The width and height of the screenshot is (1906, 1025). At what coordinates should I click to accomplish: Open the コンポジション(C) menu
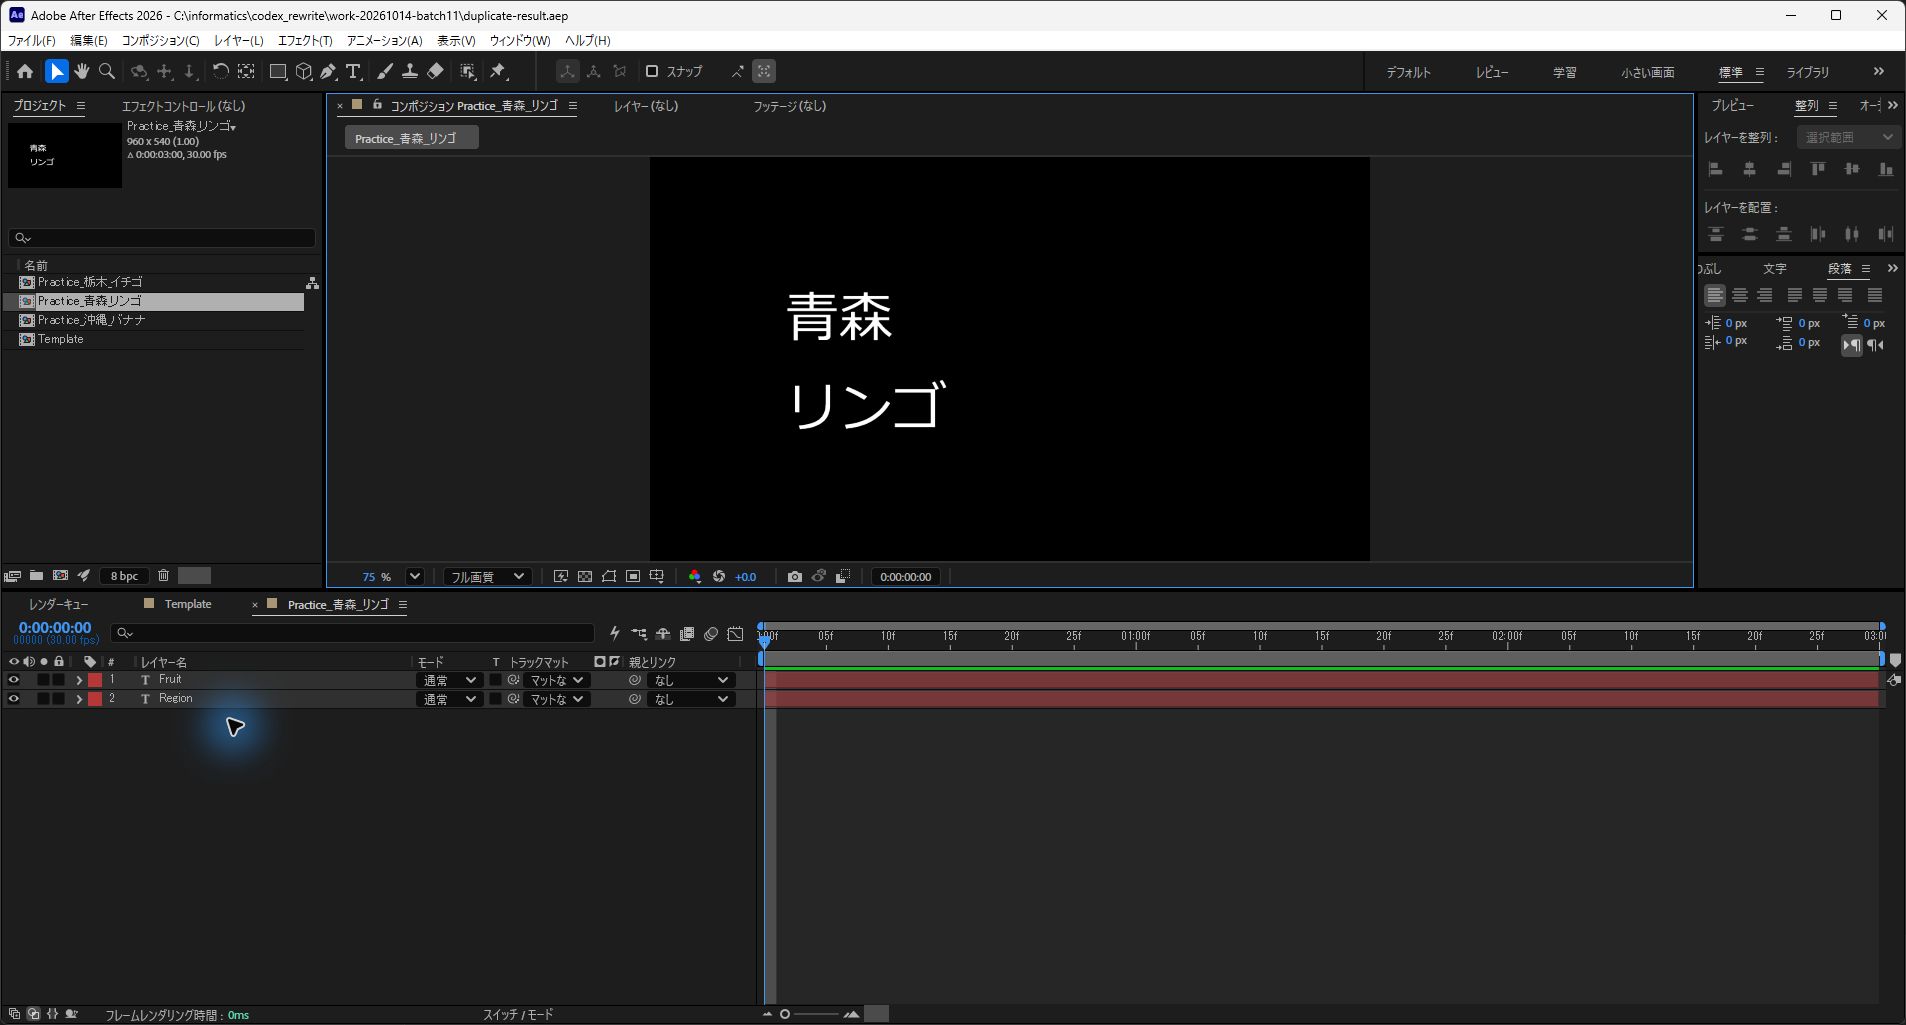click(x=160, y=40)
